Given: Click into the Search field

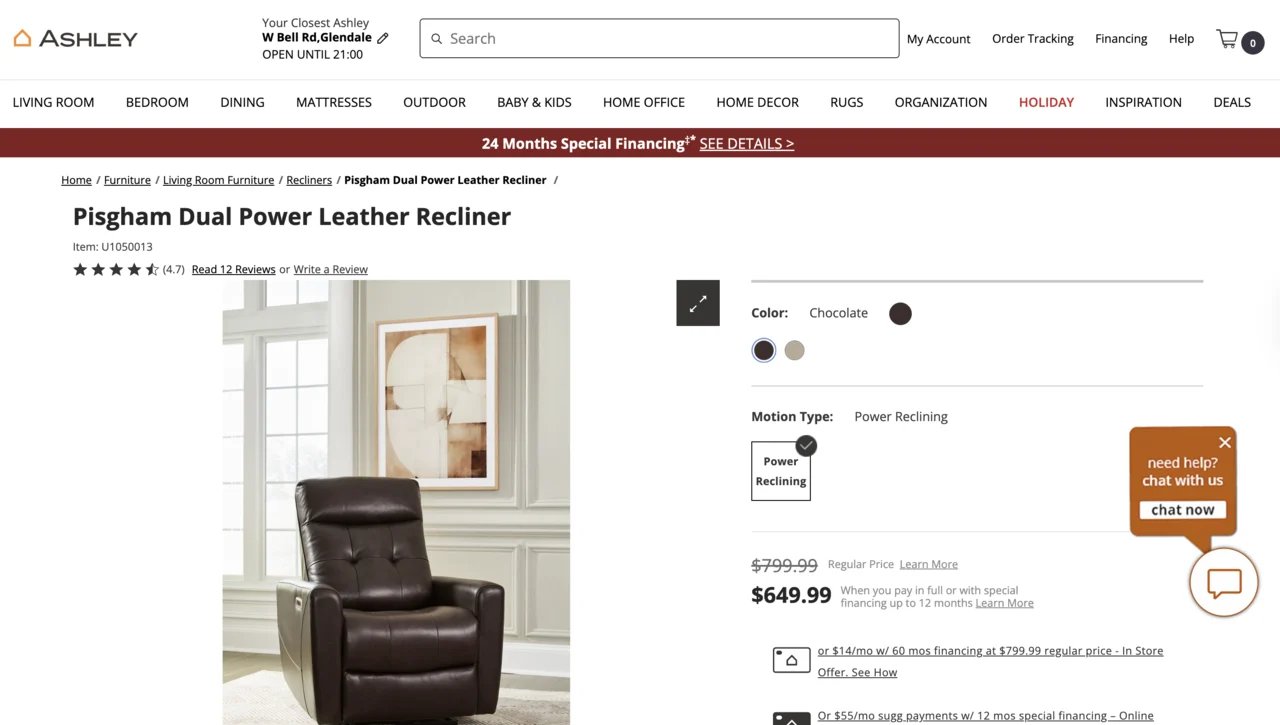Looking at the screenshot, I should pyautogui.click(x=659, y=38).
